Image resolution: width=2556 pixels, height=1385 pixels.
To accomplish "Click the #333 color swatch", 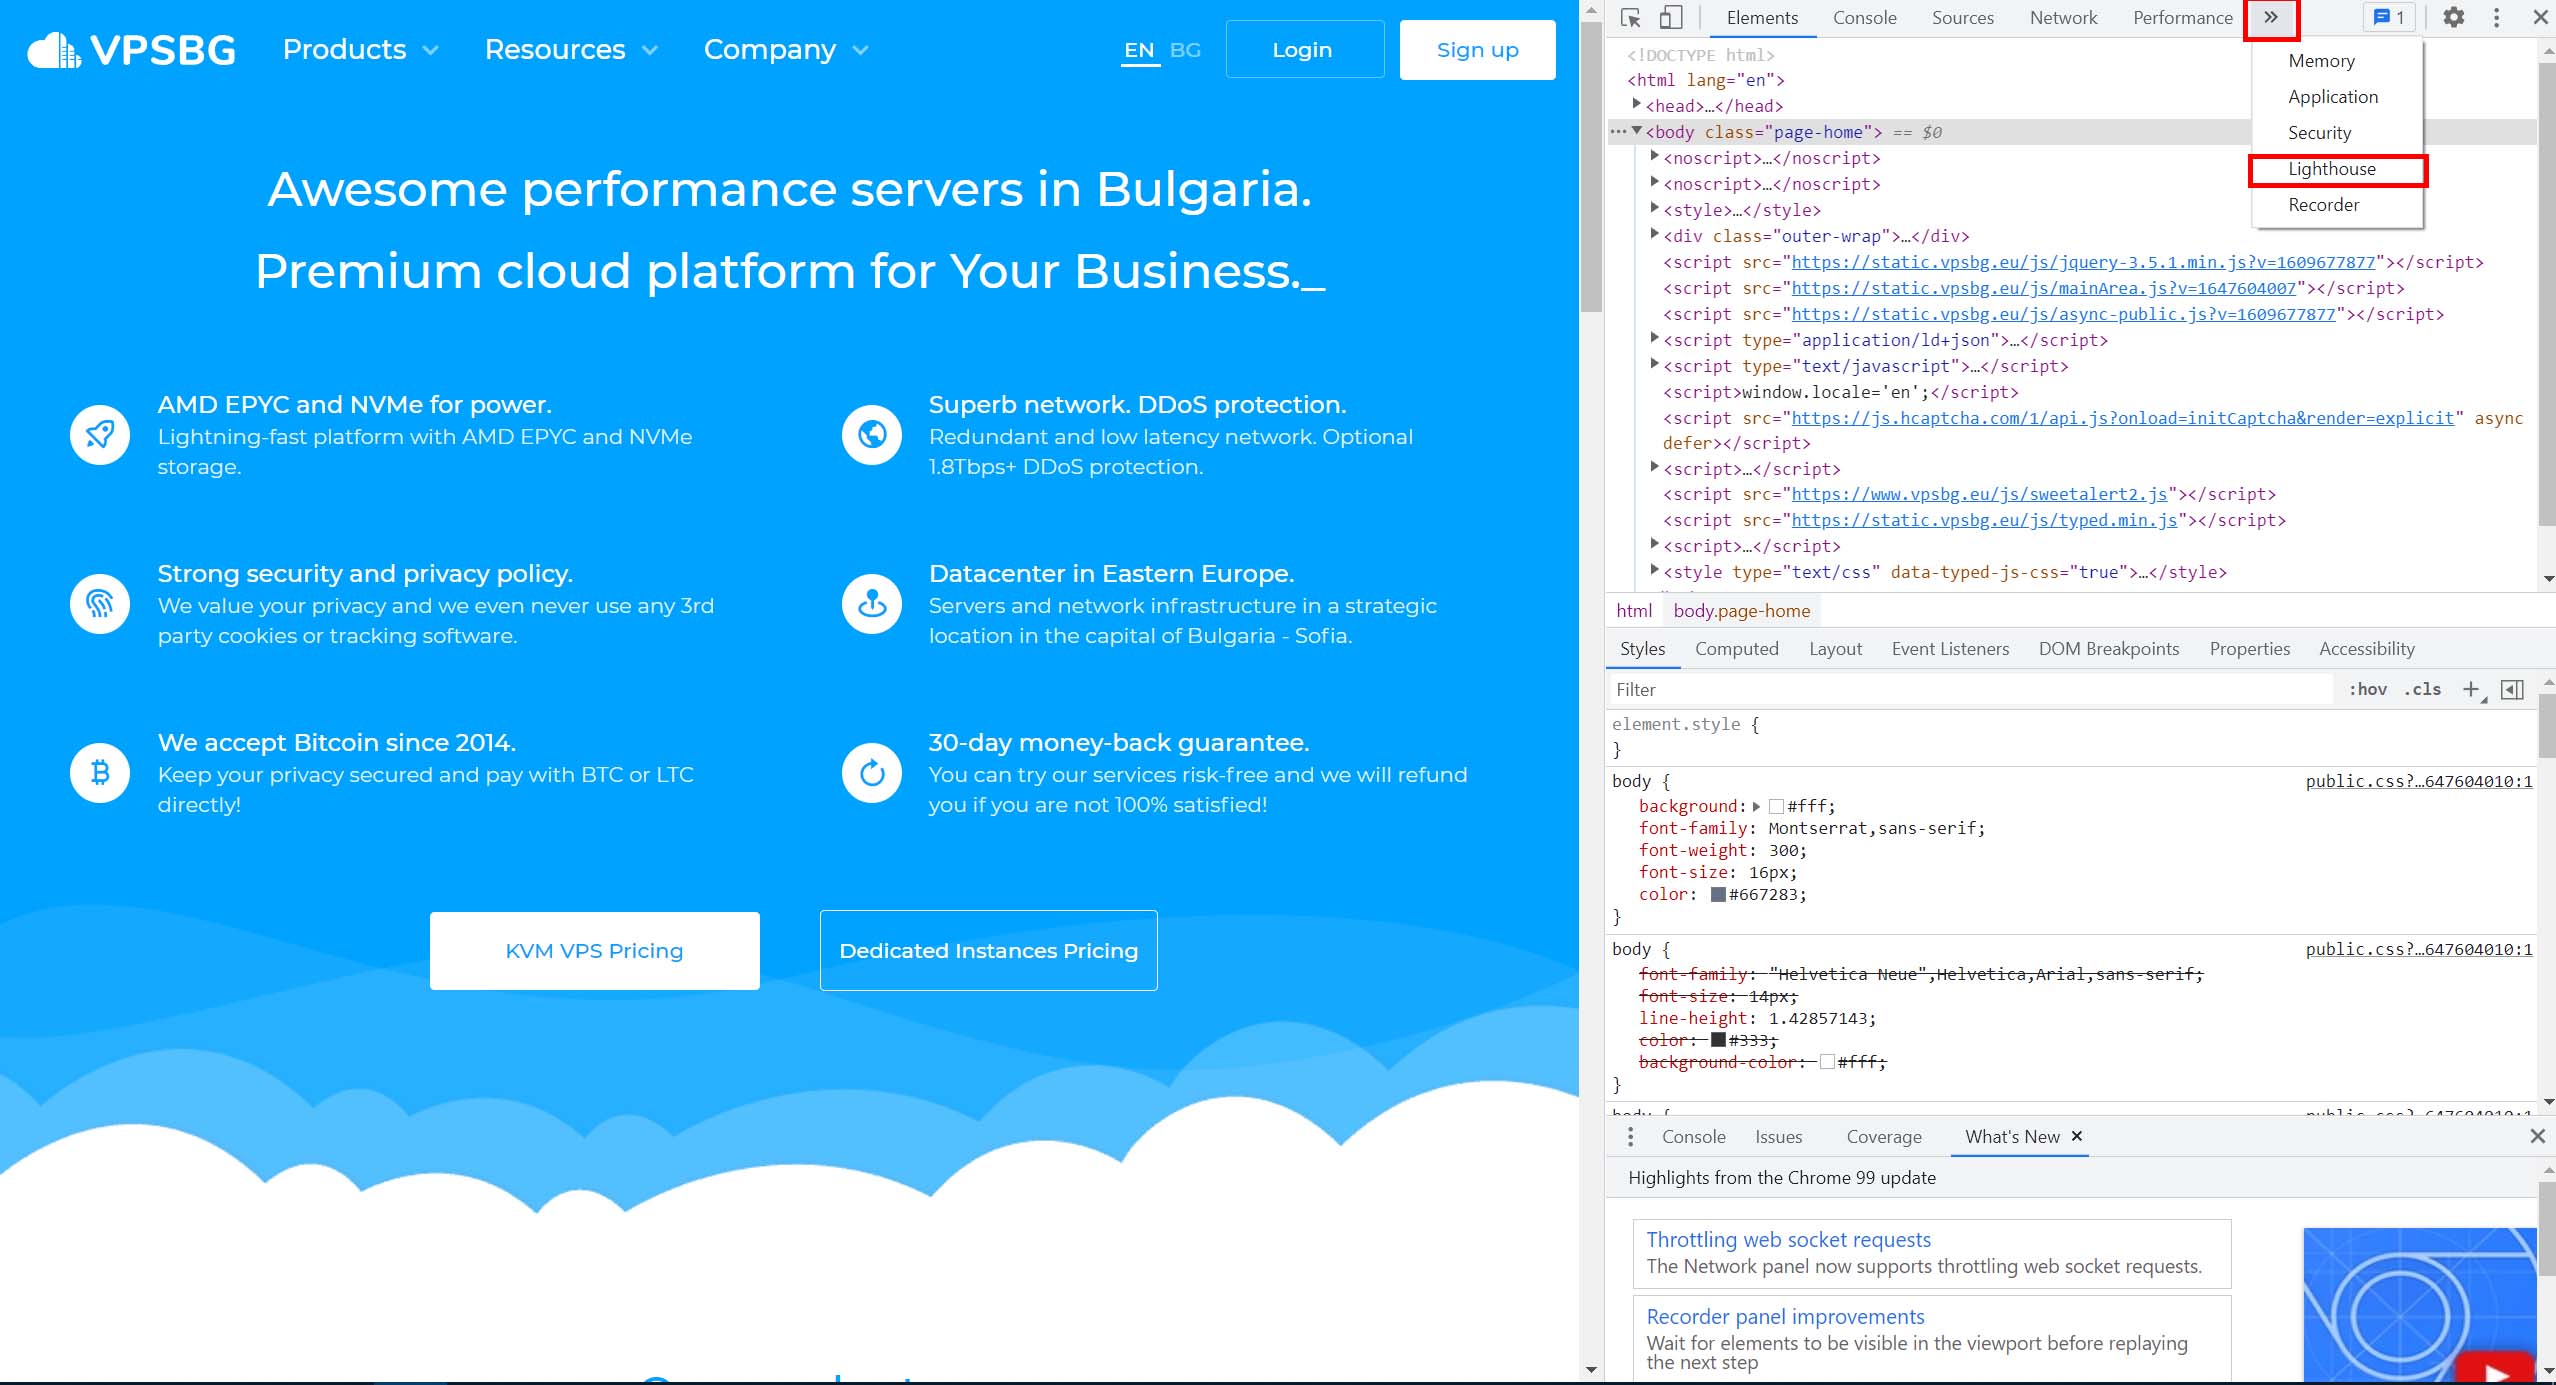I will [1718, 1040].
